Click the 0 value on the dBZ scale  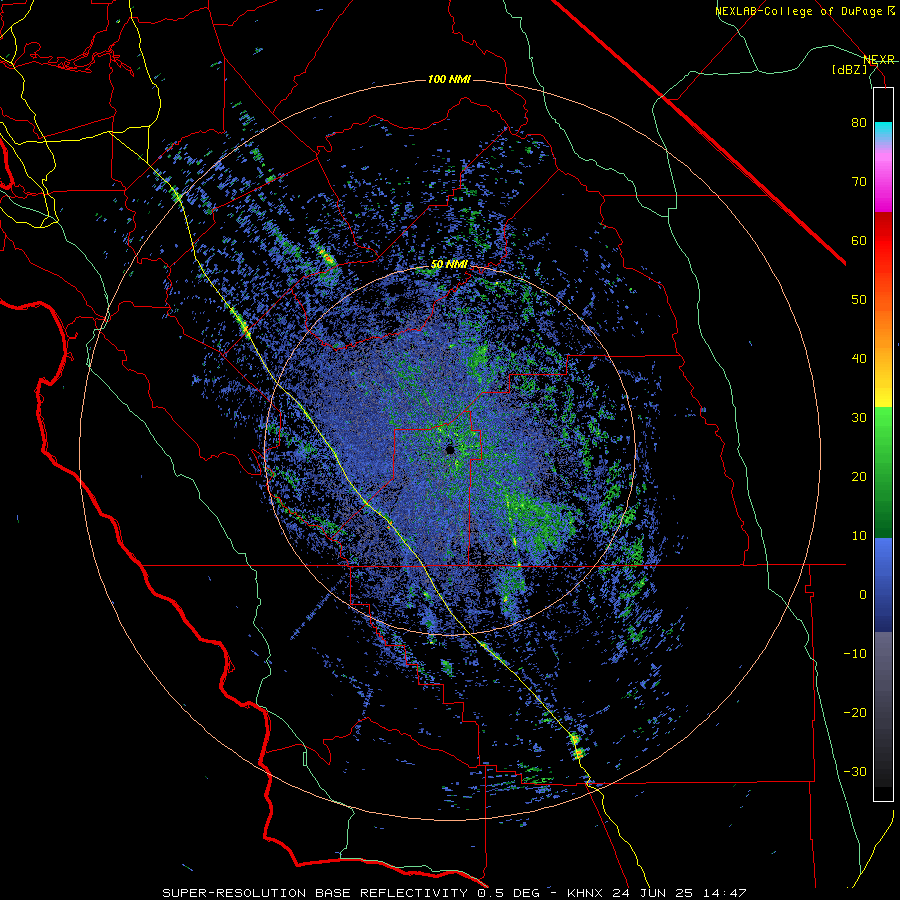(863, 595)
